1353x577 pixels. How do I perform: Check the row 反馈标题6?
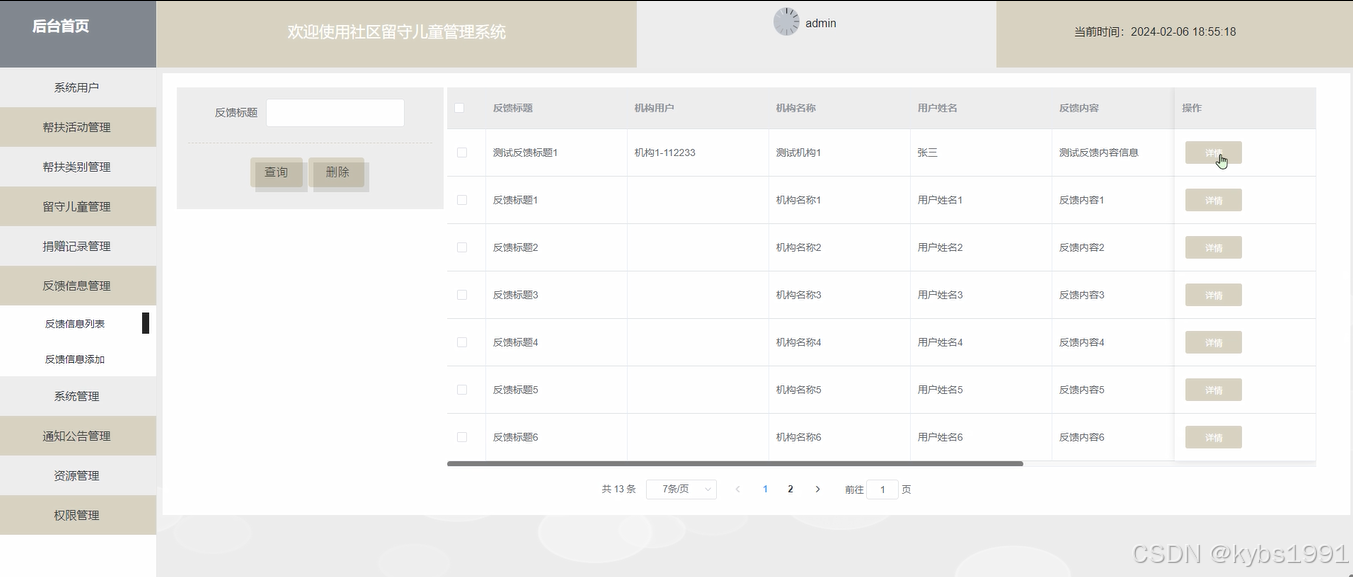[462, 437]
